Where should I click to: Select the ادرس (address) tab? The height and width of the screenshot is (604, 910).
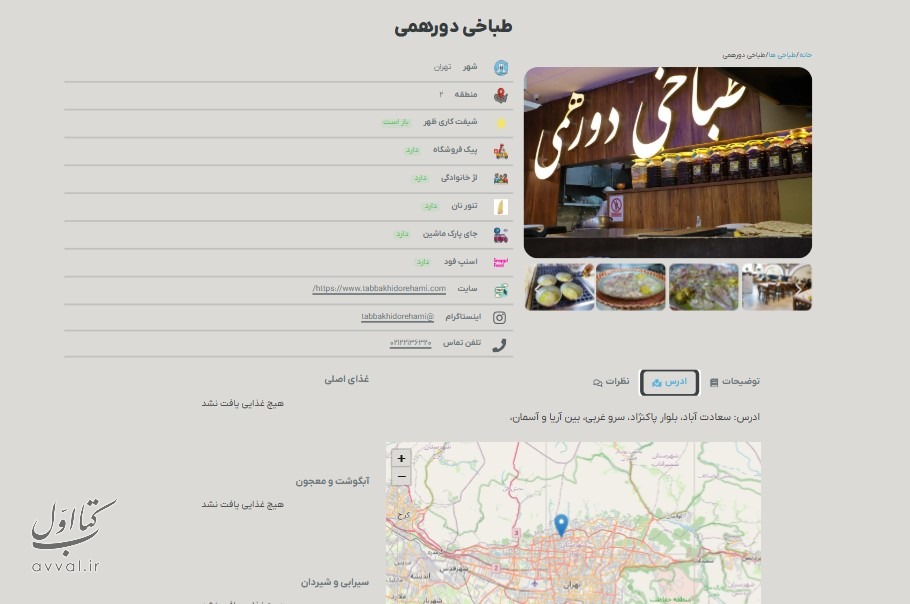click(670, 382)
